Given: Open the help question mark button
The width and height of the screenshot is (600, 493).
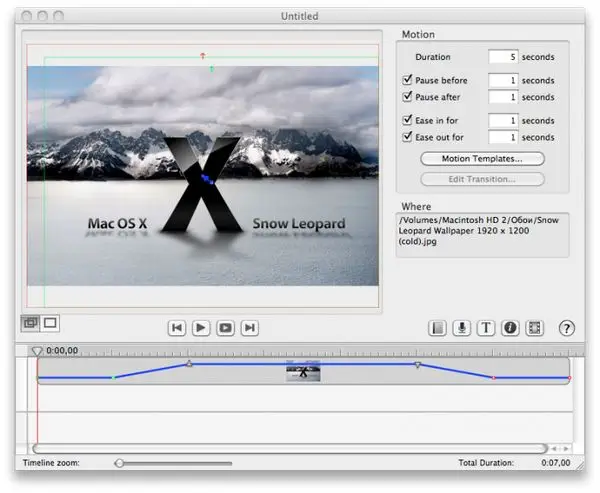Looking at the screenshot, I should coord(566,328).
